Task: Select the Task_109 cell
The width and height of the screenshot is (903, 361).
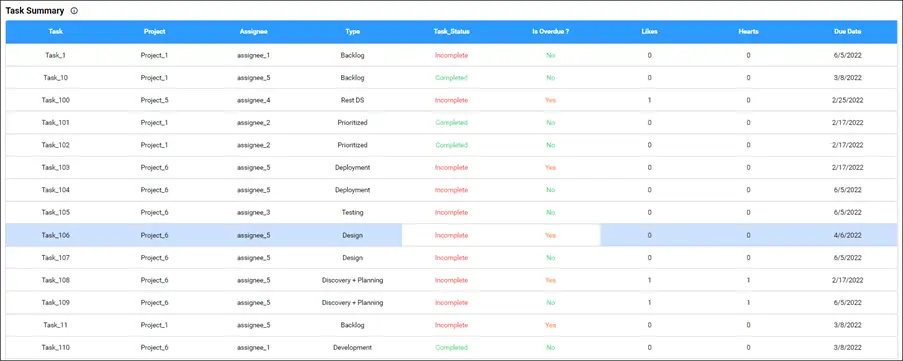Action: pyautogui.click(x=56, y=303)
